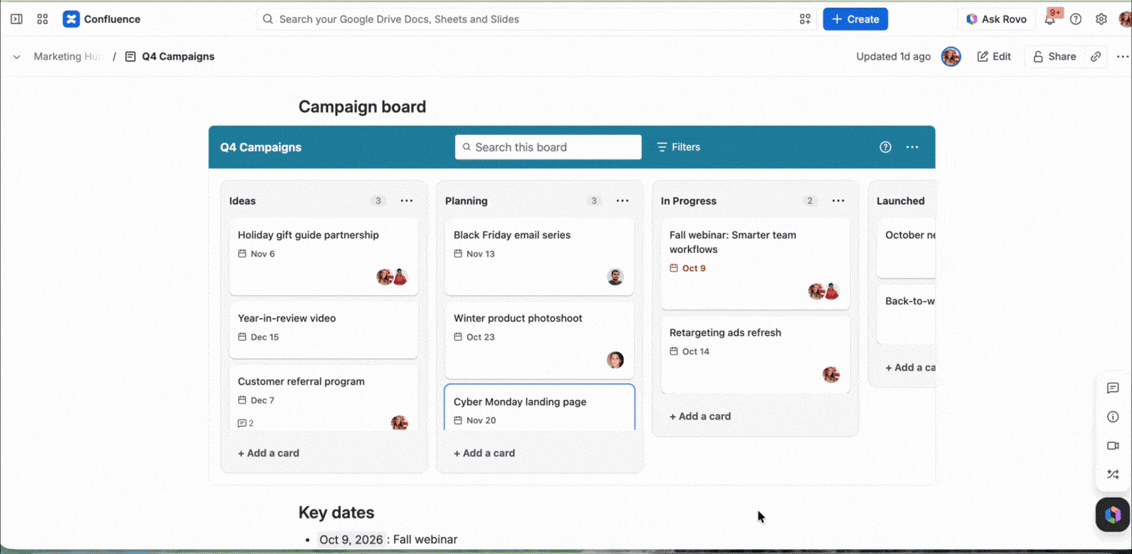Viewport: 1132px width, 554px height.
Task: Click the Share button
Action: pos(1054,56)
